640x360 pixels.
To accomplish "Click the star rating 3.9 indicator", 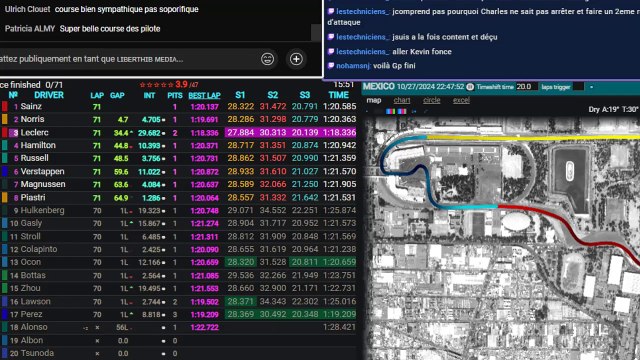I will [x=169, y=84].
